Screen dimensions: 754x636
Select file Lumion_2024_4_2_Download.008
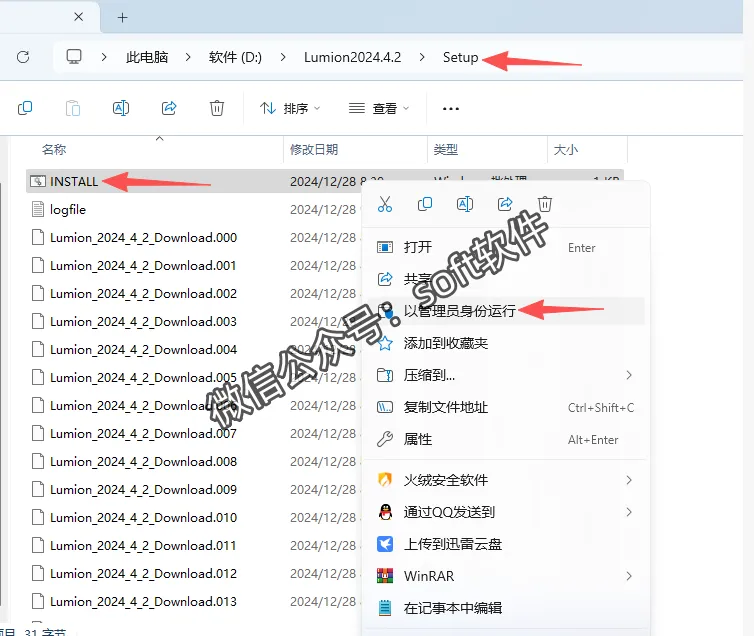(x=143, y=461)
